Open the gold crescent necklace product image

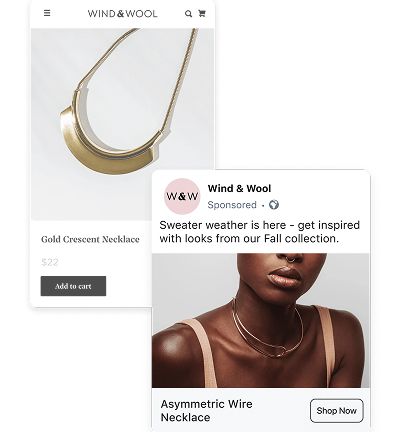[122, 124]
